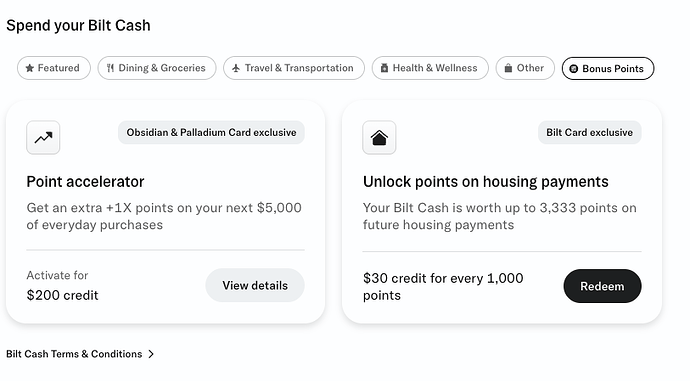Screen dimensions: 690x381
Task: Click the fork-and-knife Dining icon
Action: click(110, 68)
